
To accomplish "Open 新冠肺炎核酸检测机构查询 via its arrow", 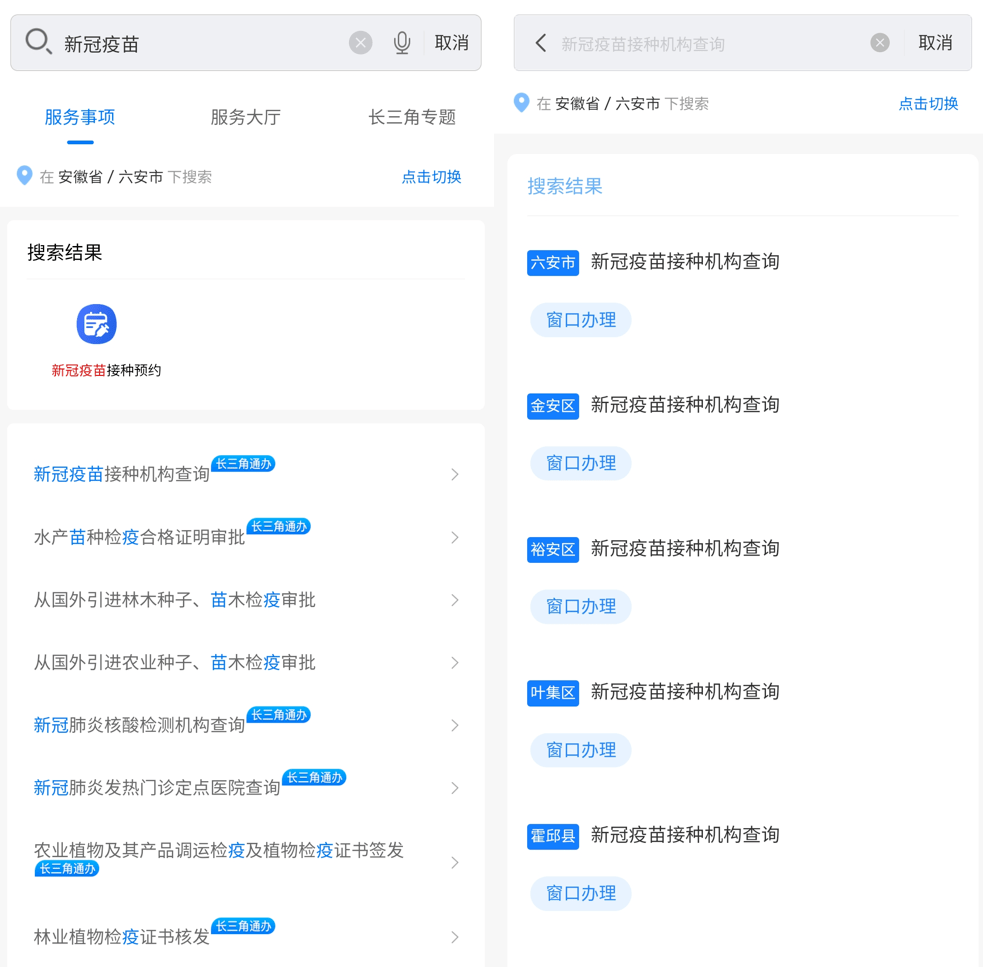I will point(455,724).
